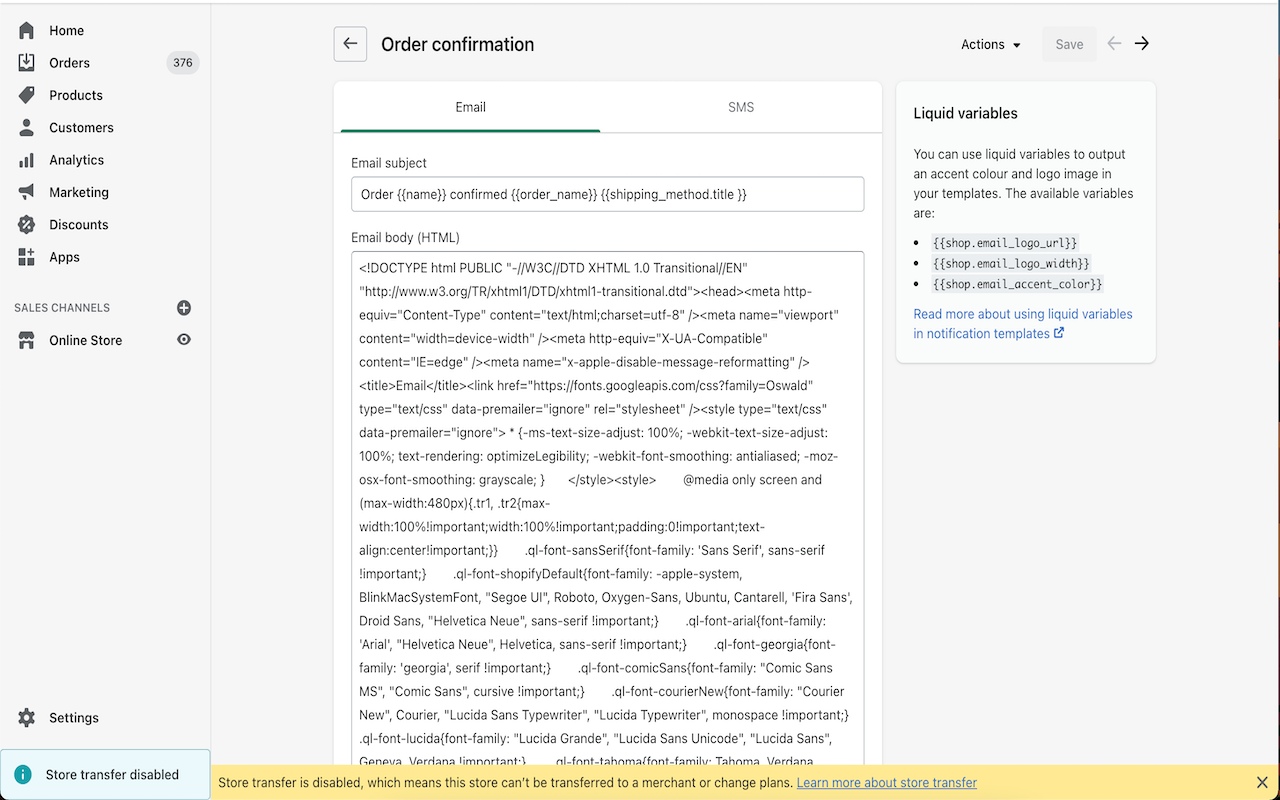This screenshot has height=800, width=1280.
Task: Open the Actions dropdown menu
Action: pyautogui.click(x=991, y=45)
